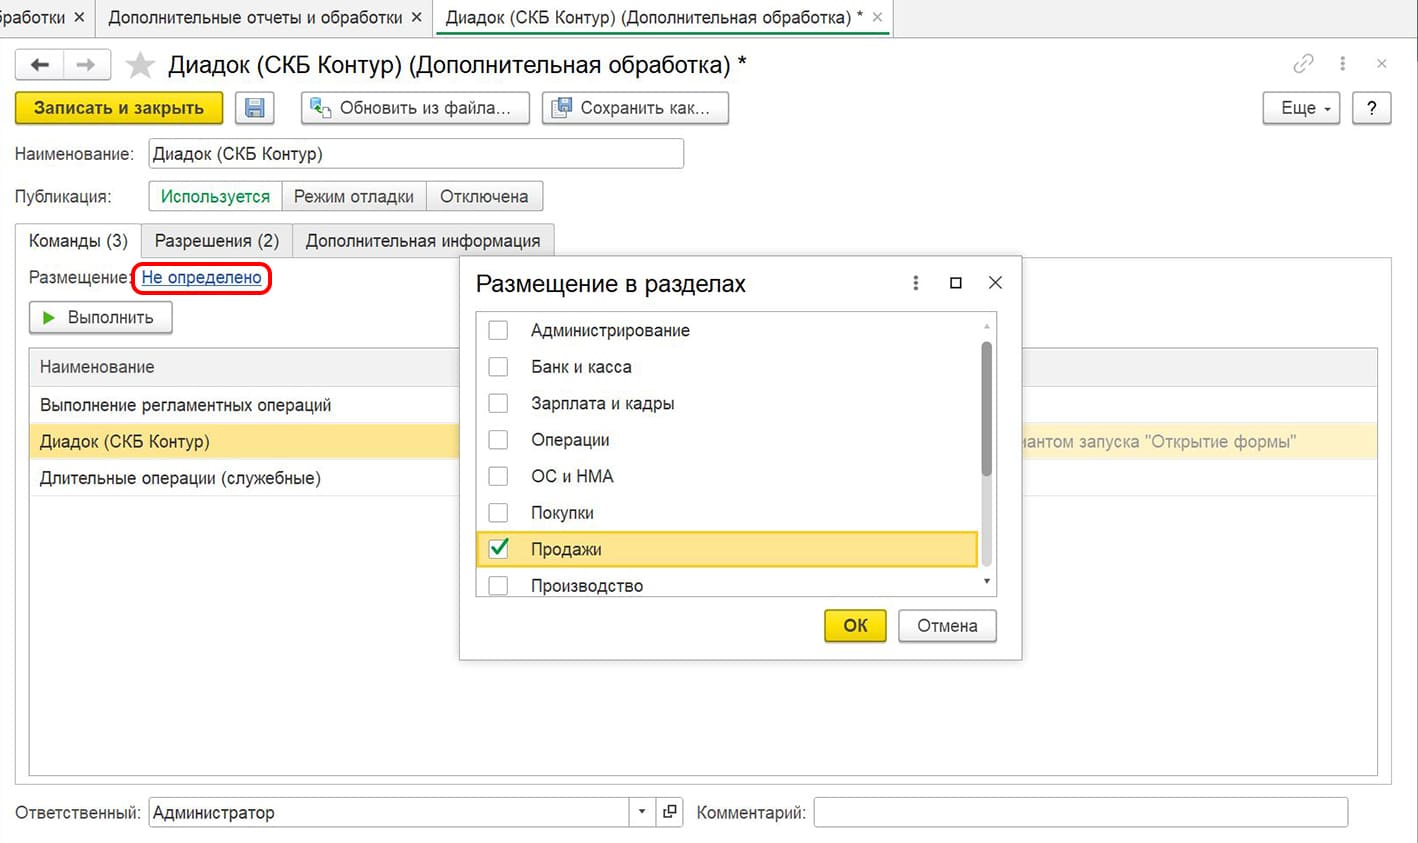This screenshot has width=1418, height=843.
Task: Check the Производство checkbox
Action: [498, 585]
